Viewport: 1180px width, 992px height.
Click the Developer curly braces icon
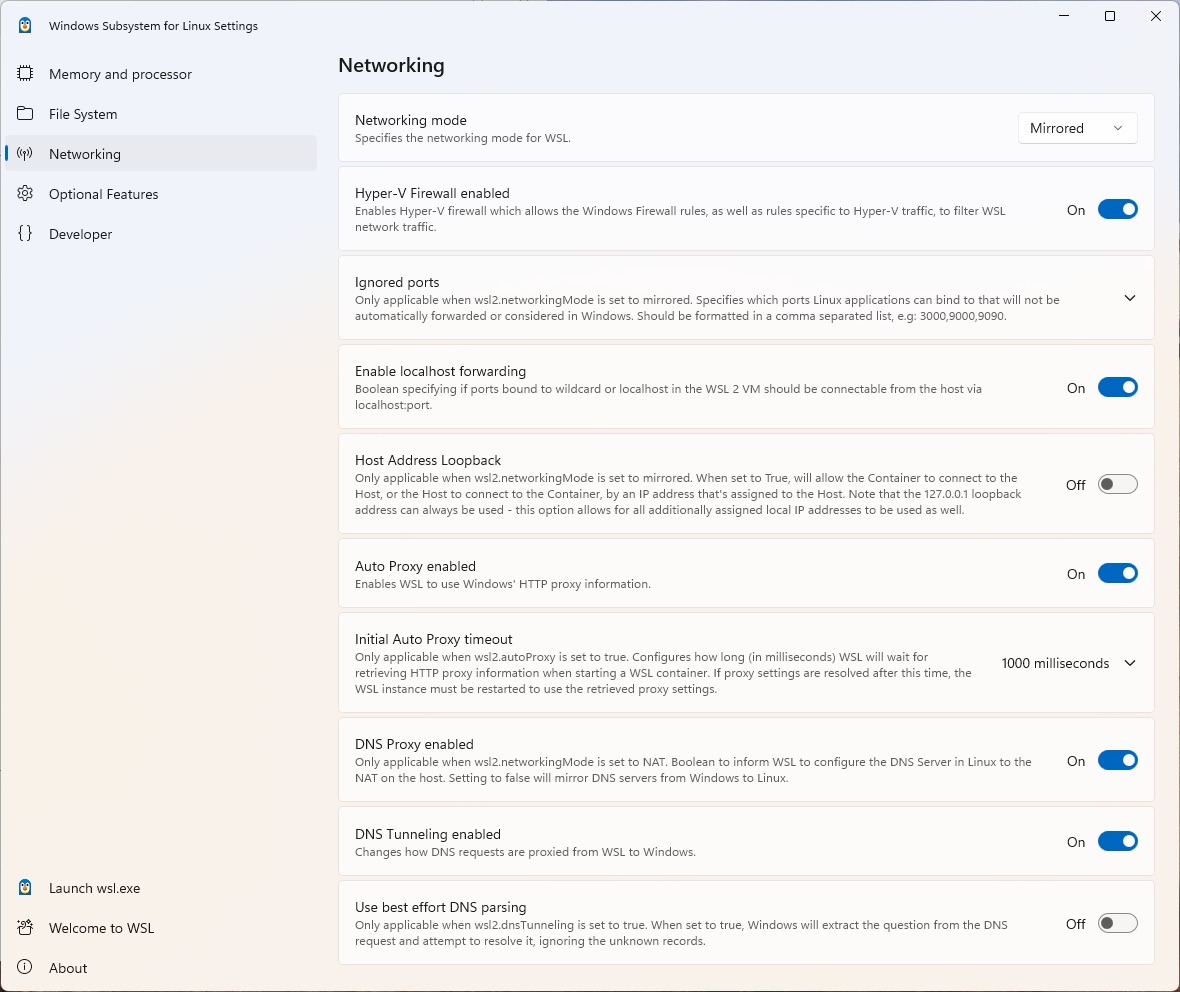25,233
